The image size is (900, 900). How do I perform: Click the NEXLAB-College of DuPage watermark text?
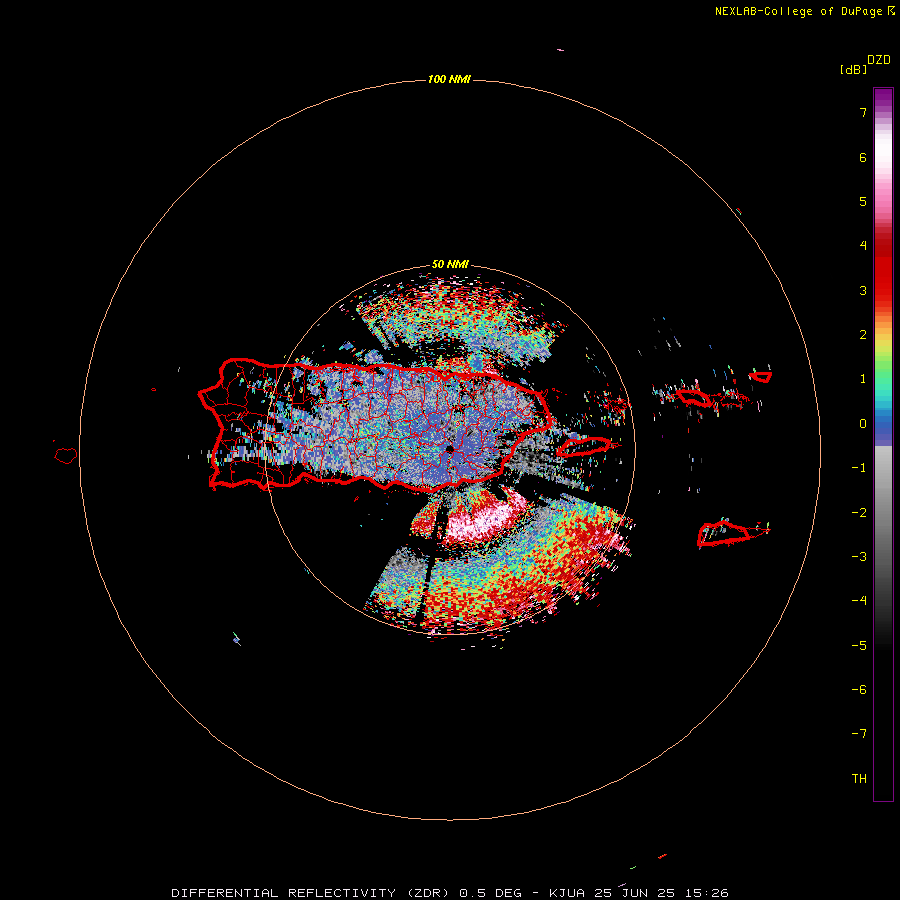[798, 11]
